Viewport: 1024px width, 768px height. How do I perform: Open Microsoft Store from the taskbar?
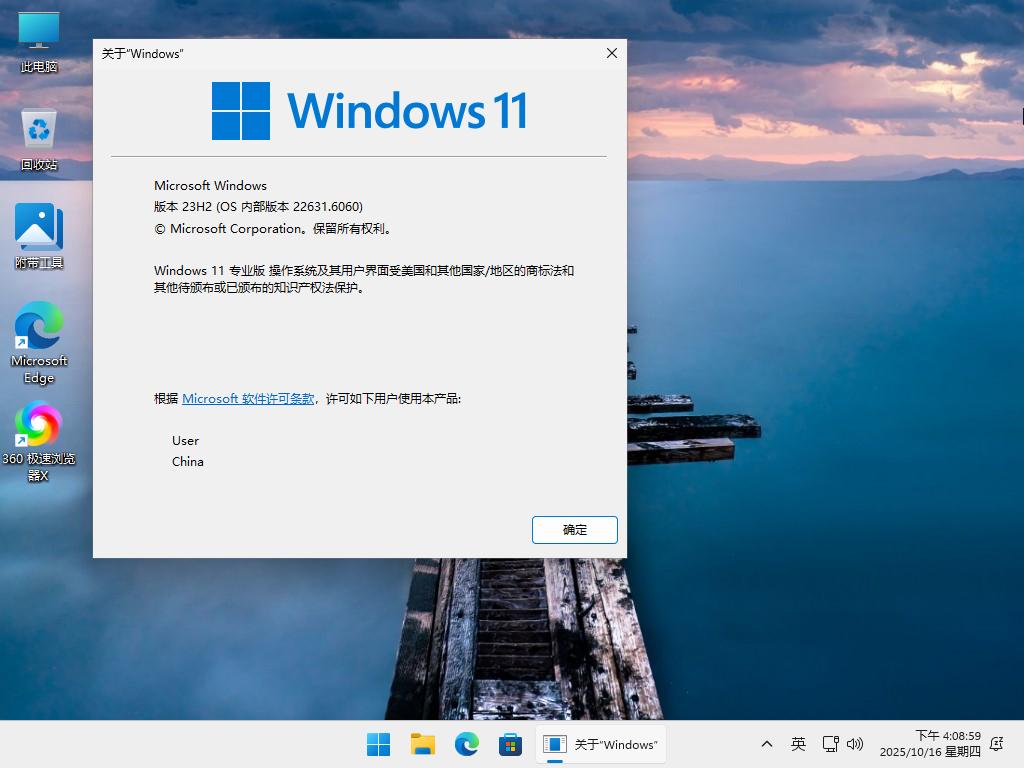coord(510,744)
